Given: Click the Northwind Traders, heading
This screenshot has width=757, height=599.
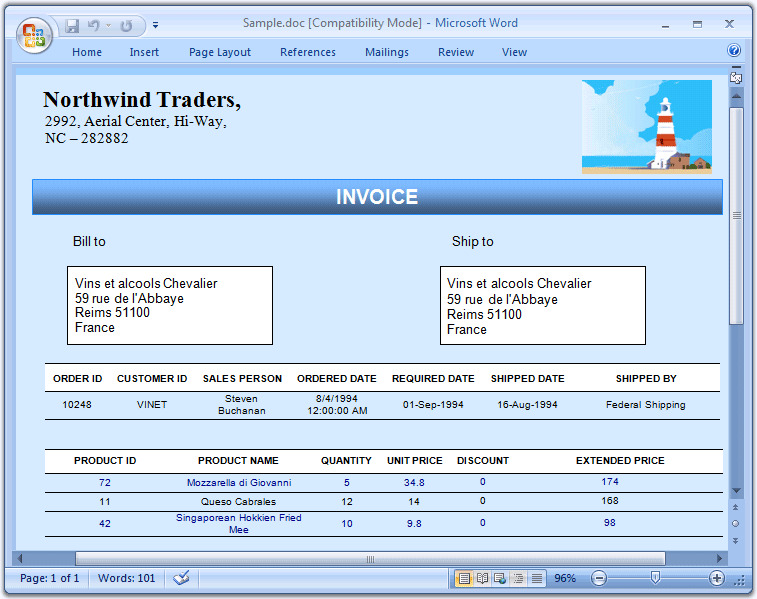Looking at the screenshot, I should click(x=142, y=100).
